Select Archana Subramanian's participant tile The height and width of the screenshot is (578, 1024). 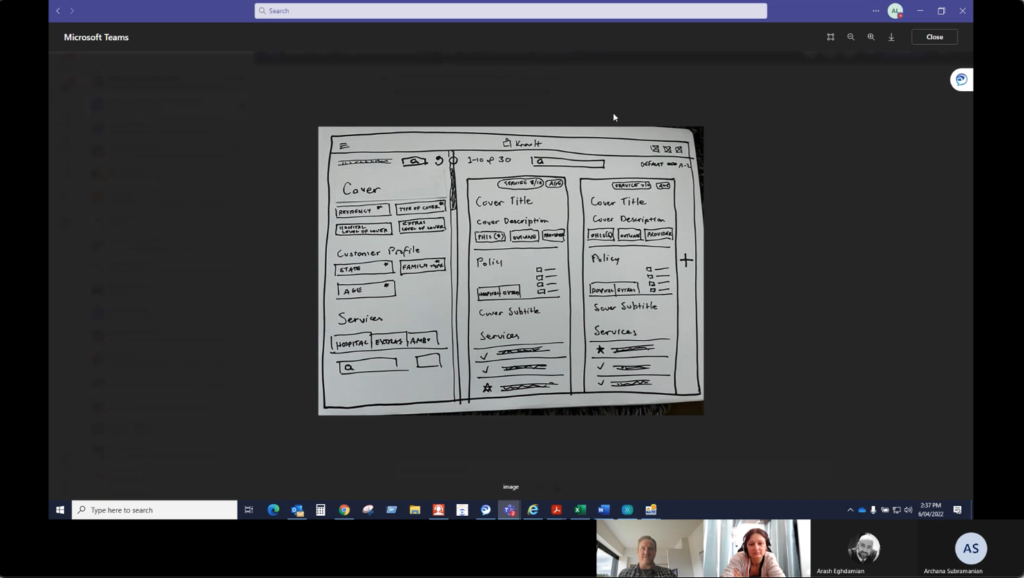[x=970, y=549]
